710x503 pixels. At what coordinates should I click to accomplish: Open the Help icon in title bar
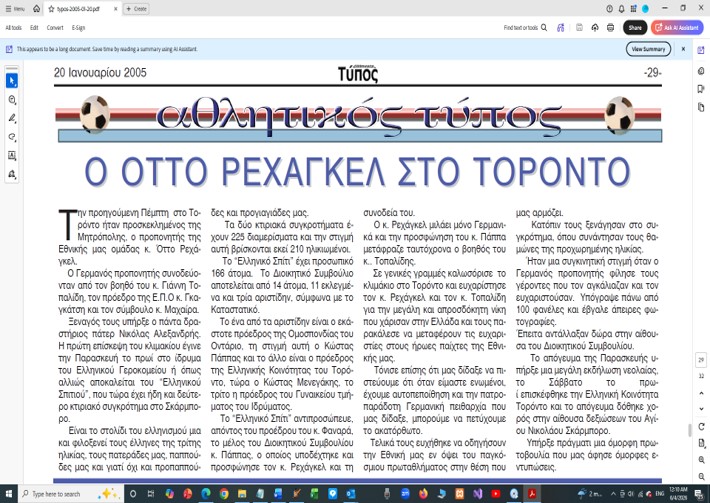click(x=609, y=9)
